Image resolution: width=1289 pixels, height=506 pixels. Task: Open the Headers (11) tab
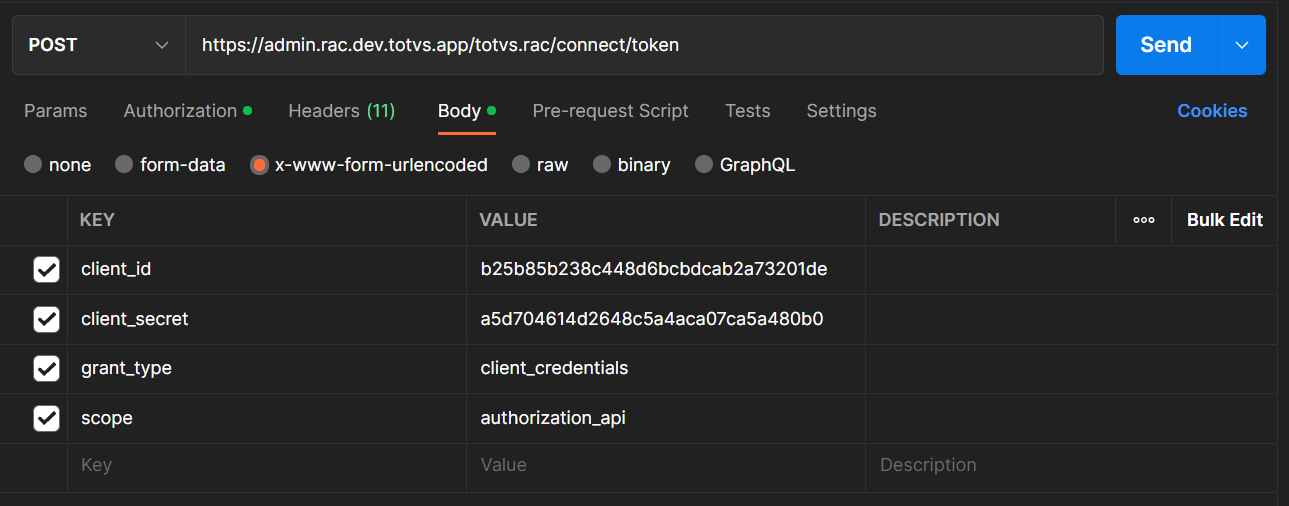pos(341,111)
